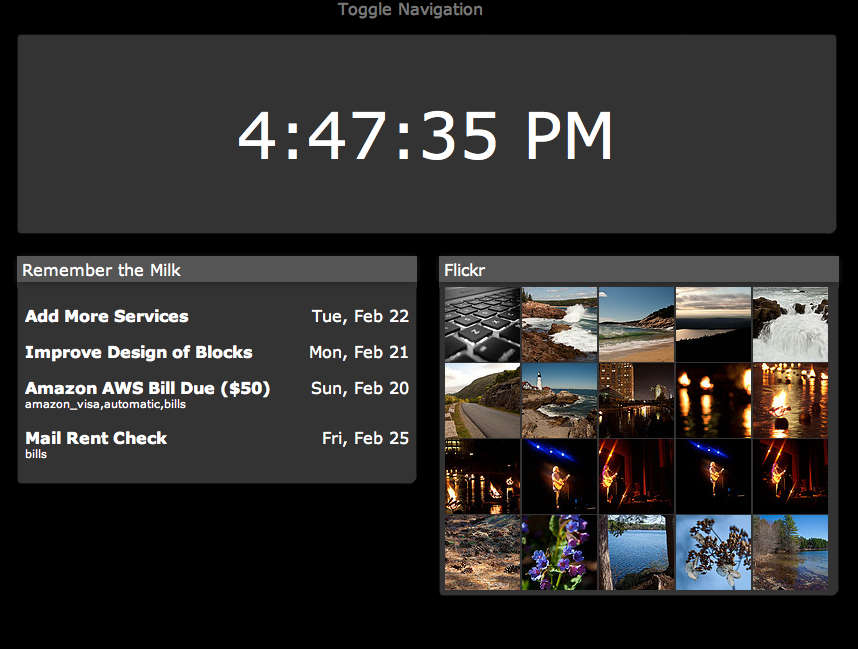This screenshot has height=649, width=858.
Task: Open the purple wildflowers thumbnail
Action: [x=559, y=553]
